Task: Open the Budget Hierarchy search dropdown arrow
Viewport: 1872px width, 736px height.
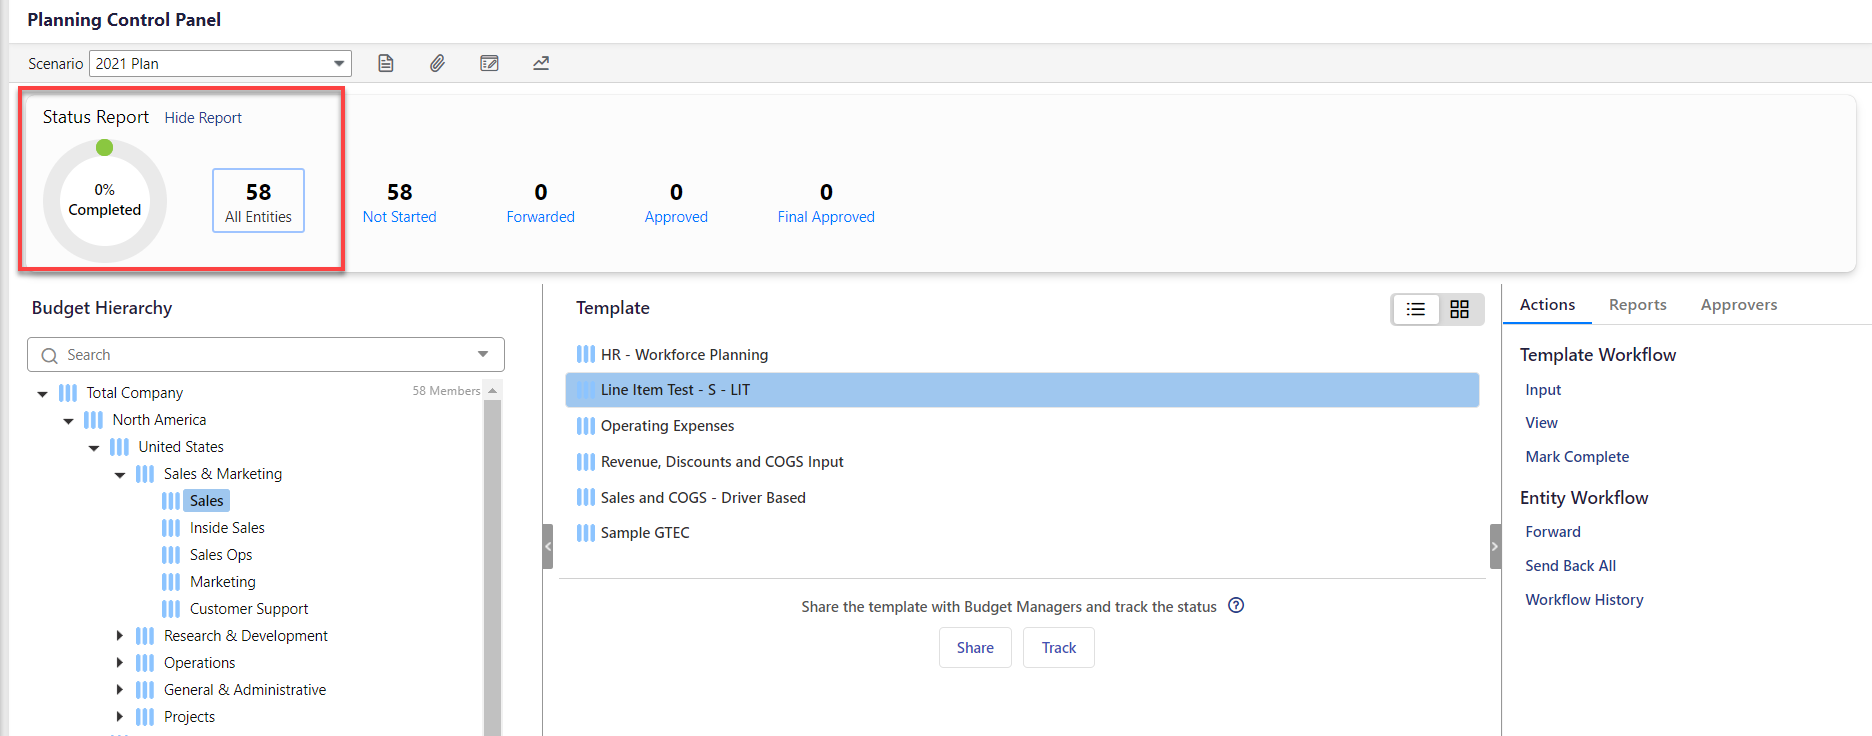Action: click(x=483, y=354)
